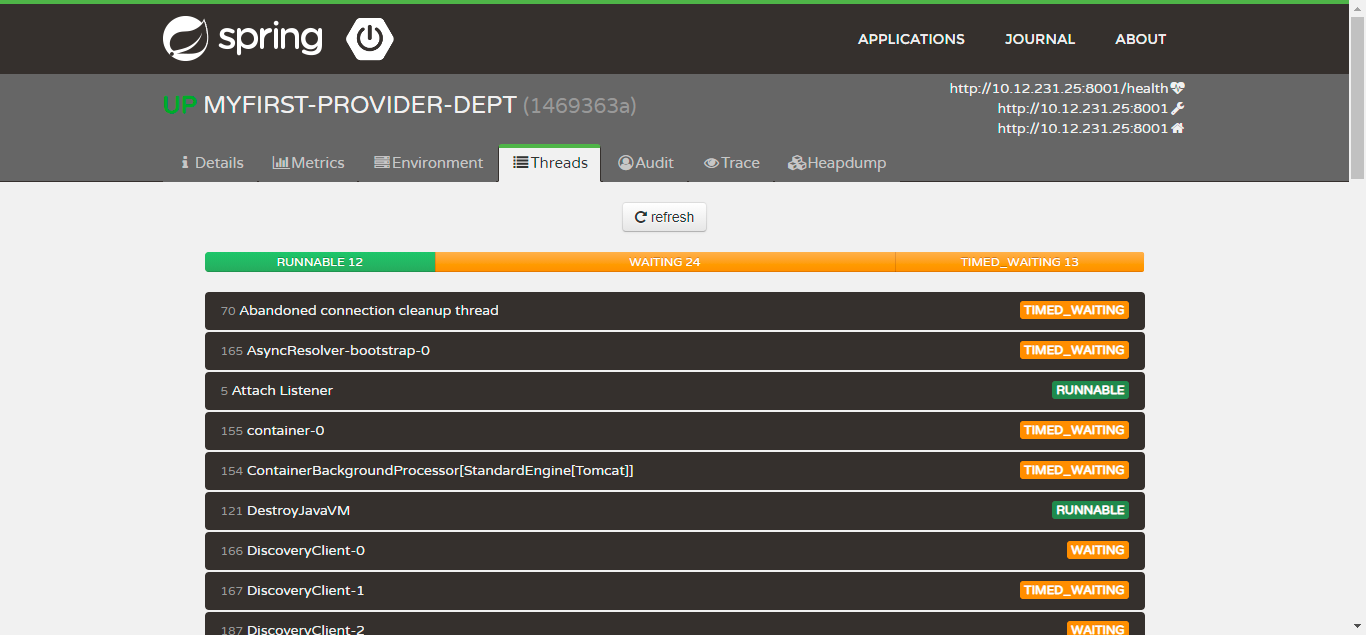The image size is (1366, 635).
Task: Open the Heapdump tab
Action: [x=837, y=163]
